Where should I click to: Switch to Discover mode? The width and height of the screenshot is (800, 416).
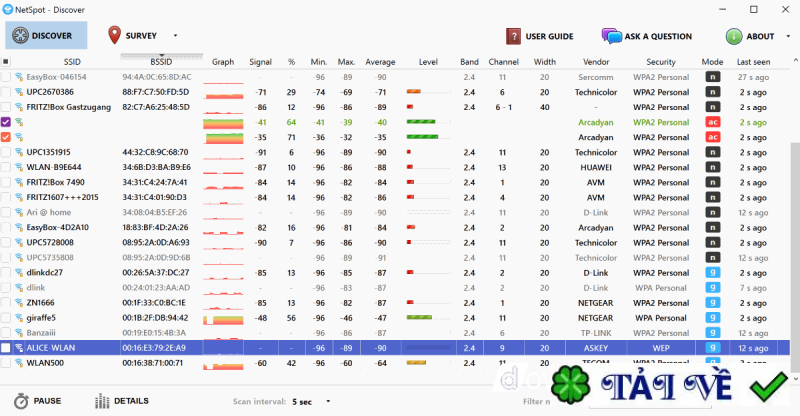46,36
